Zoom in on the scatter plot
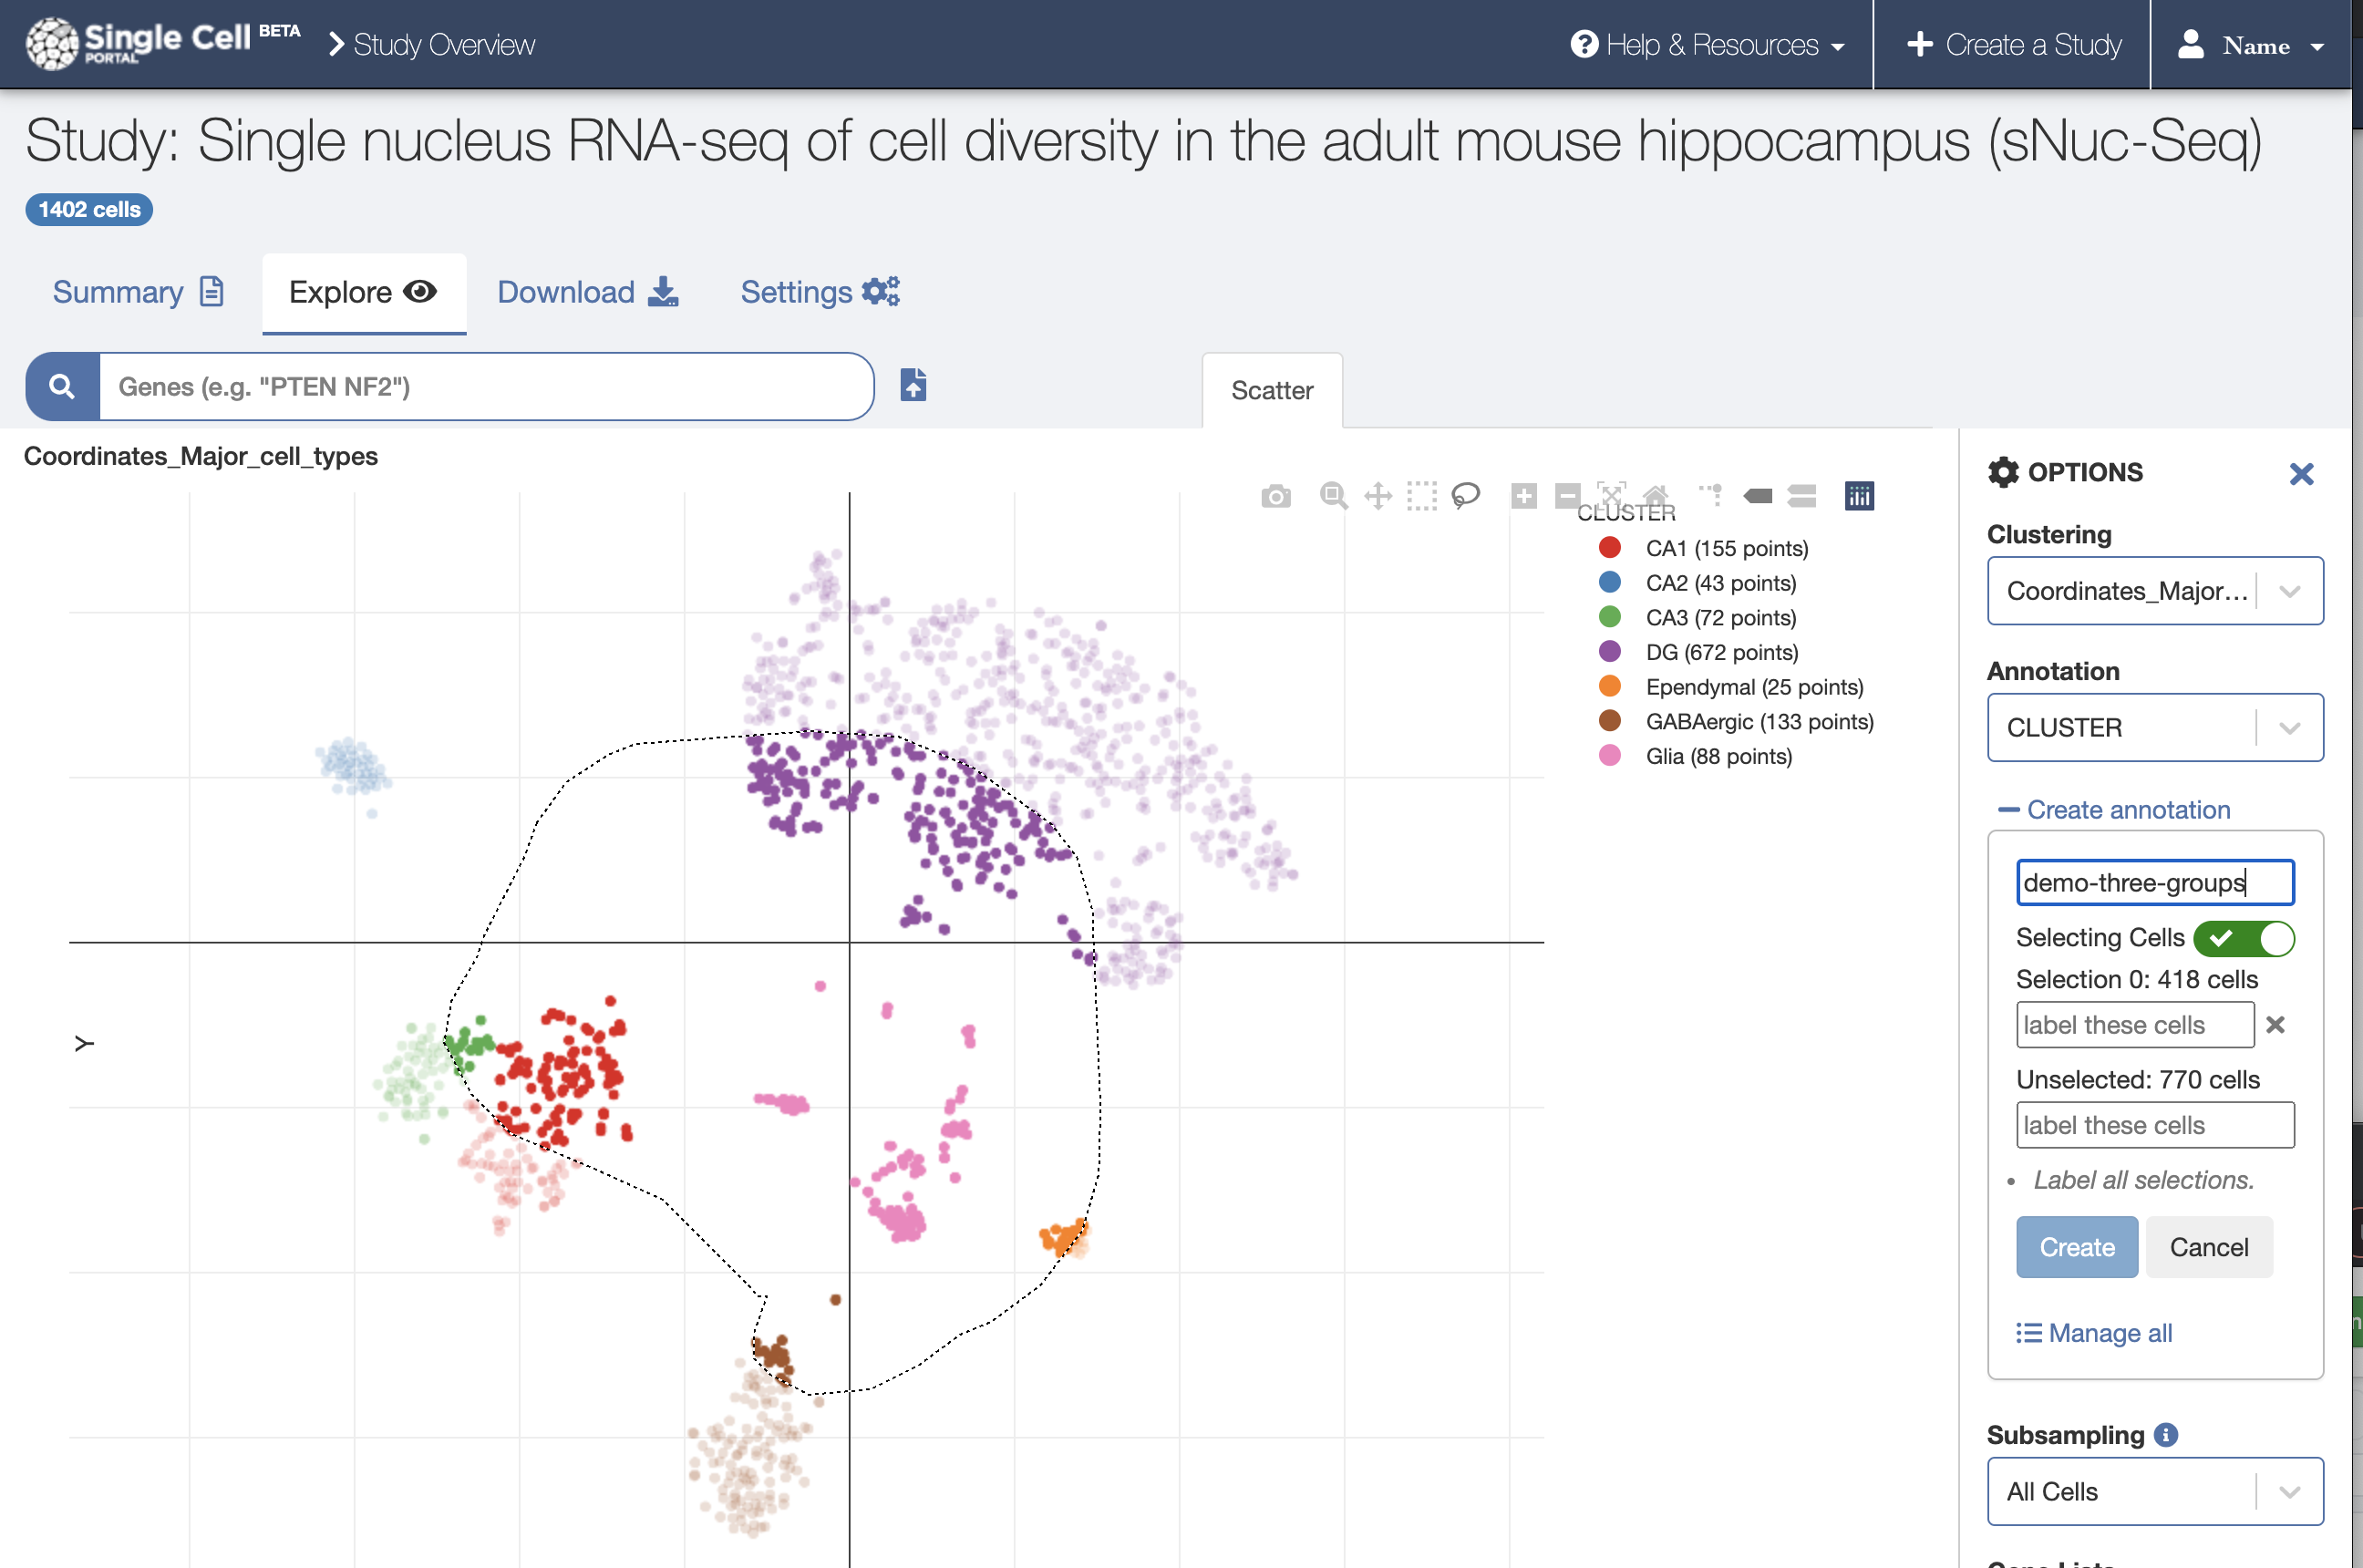The image size is (2363, 1568). pyautogui.click(x=1523, y=496)
